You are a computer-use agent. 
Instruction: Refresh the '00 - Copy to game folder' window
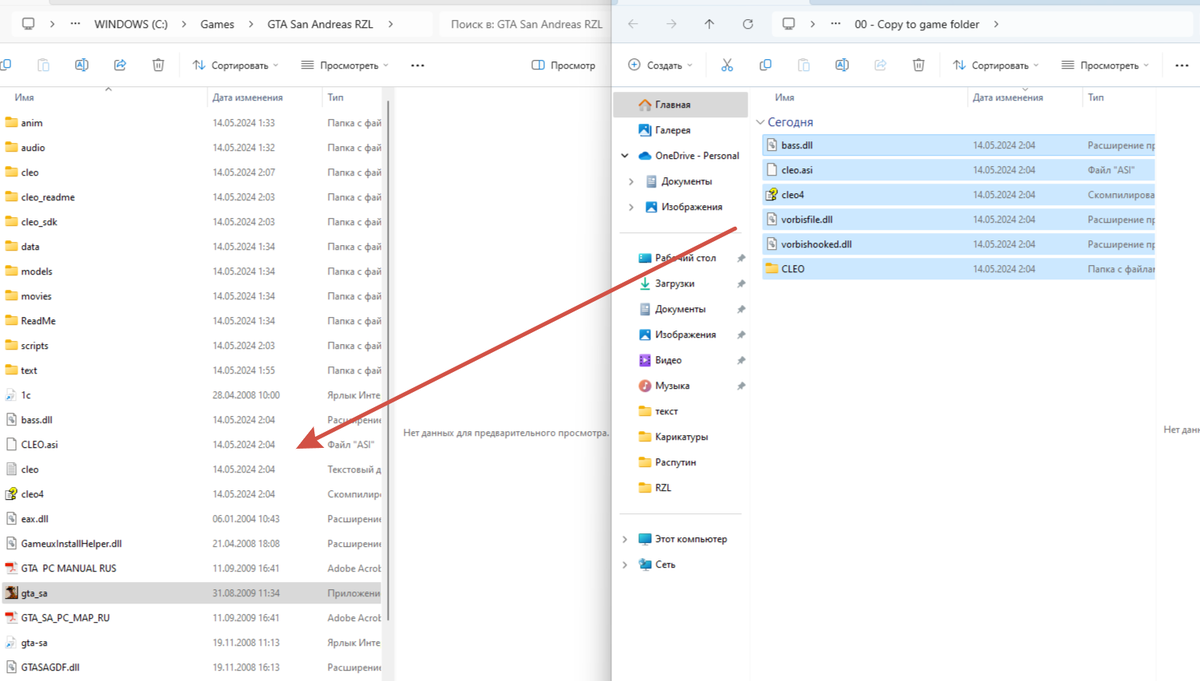pos(748,24)
